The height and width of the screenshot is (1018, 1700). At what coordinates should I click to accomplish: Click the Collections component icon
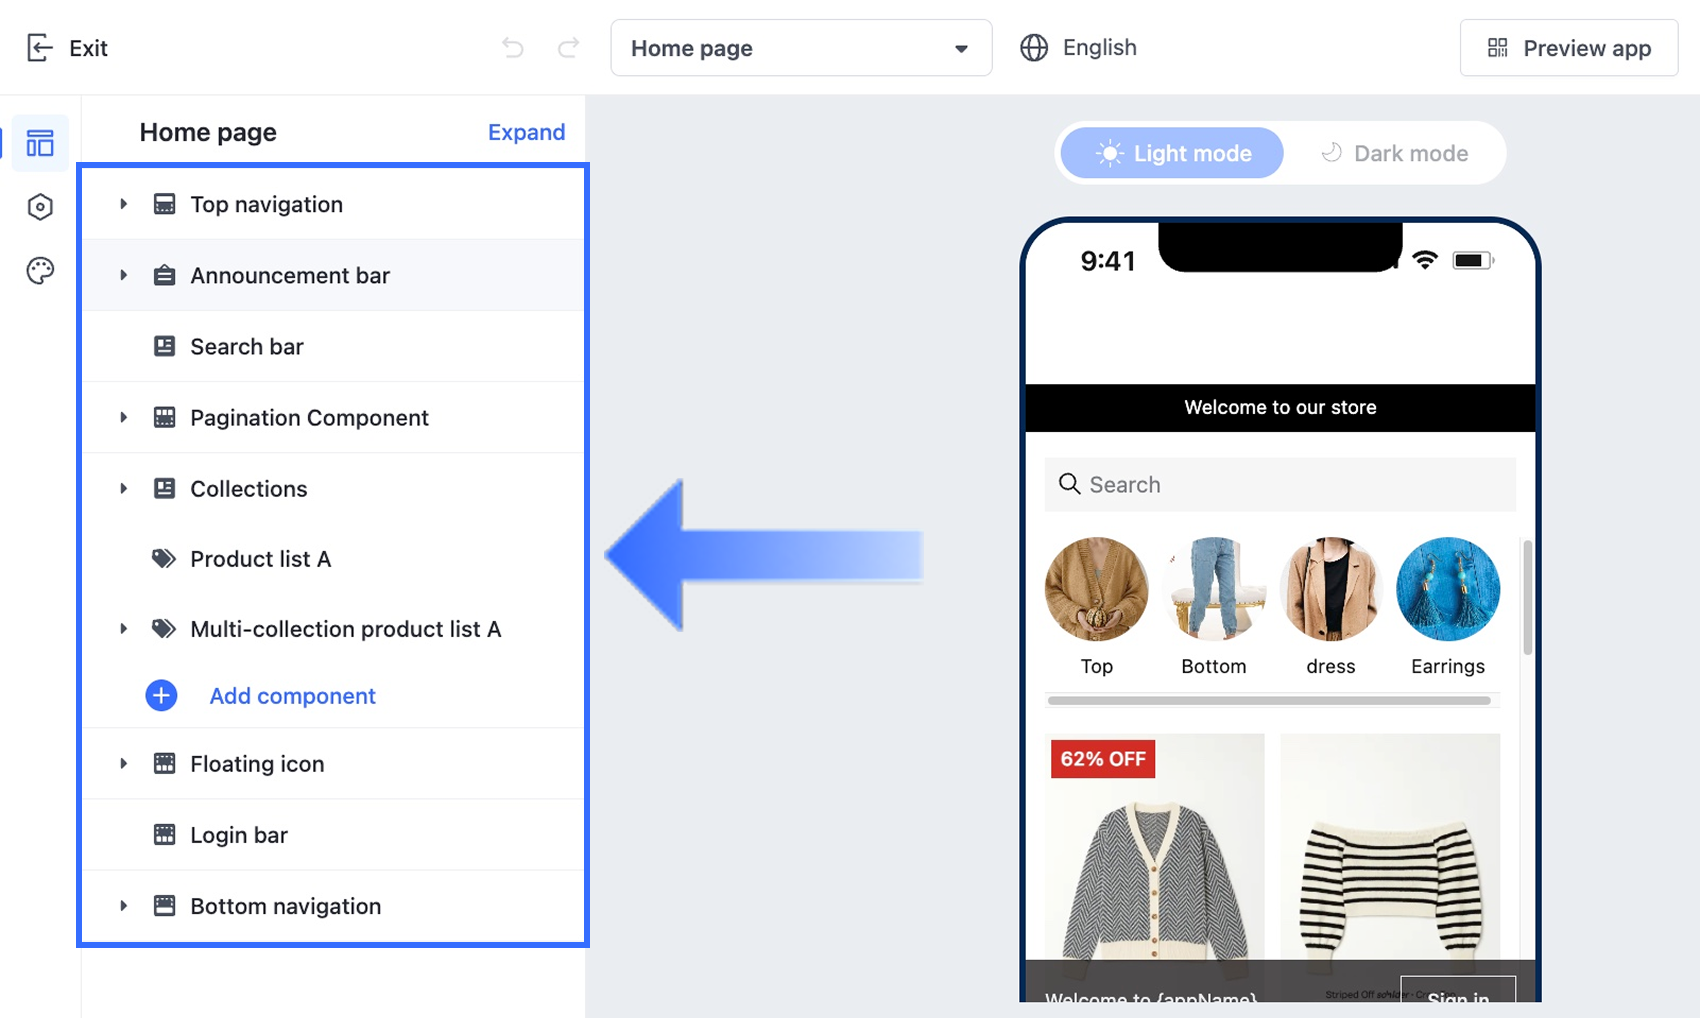tap(164, 488)
